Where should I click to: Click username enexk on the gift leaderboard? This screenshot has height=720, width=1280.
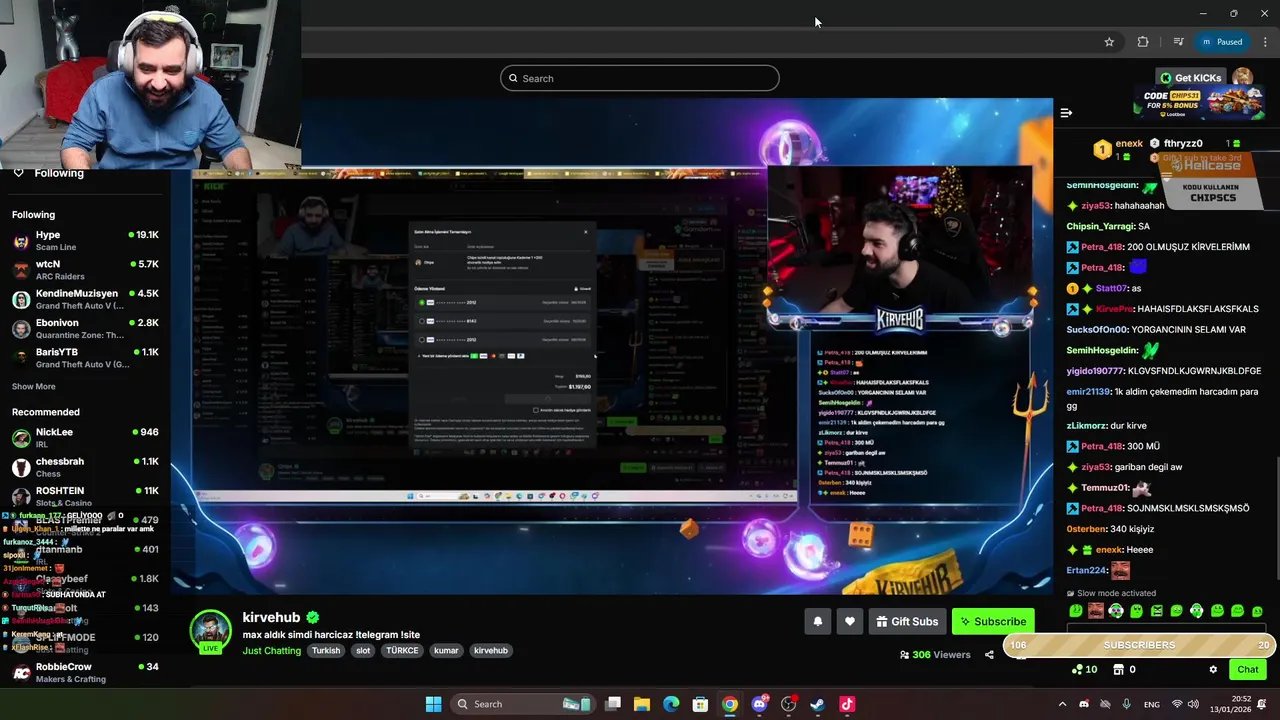1129,143
